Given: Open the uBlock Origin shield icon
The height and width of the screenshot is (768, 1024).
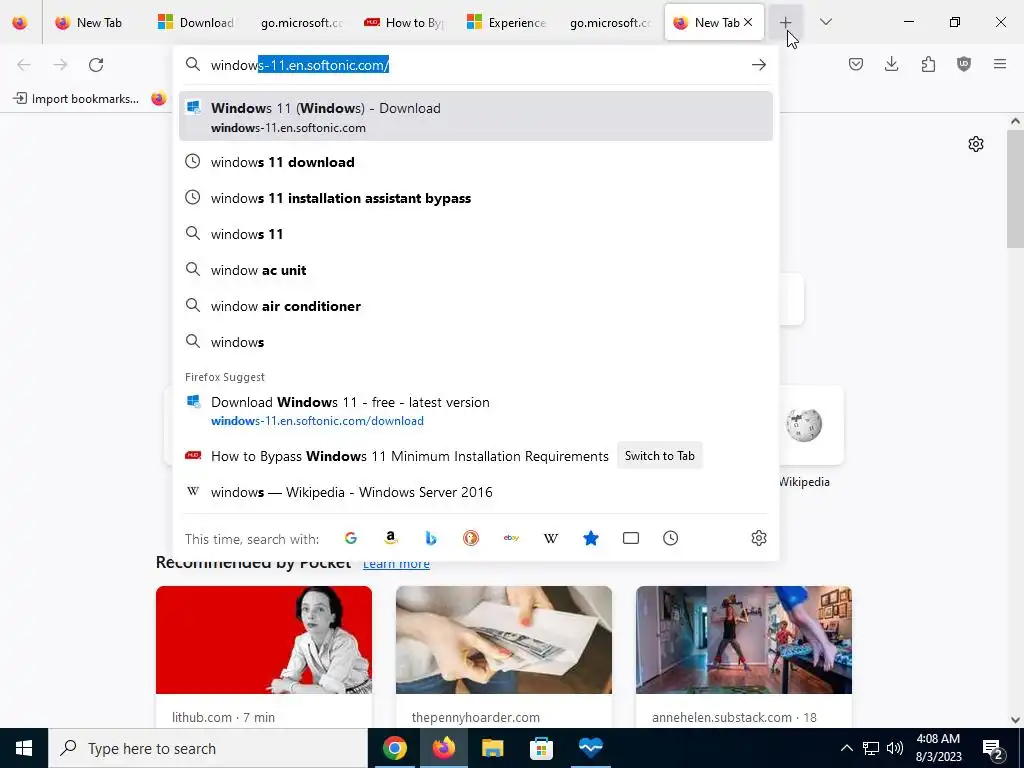Looking at the screenshot, I should (x=964, y=64).
